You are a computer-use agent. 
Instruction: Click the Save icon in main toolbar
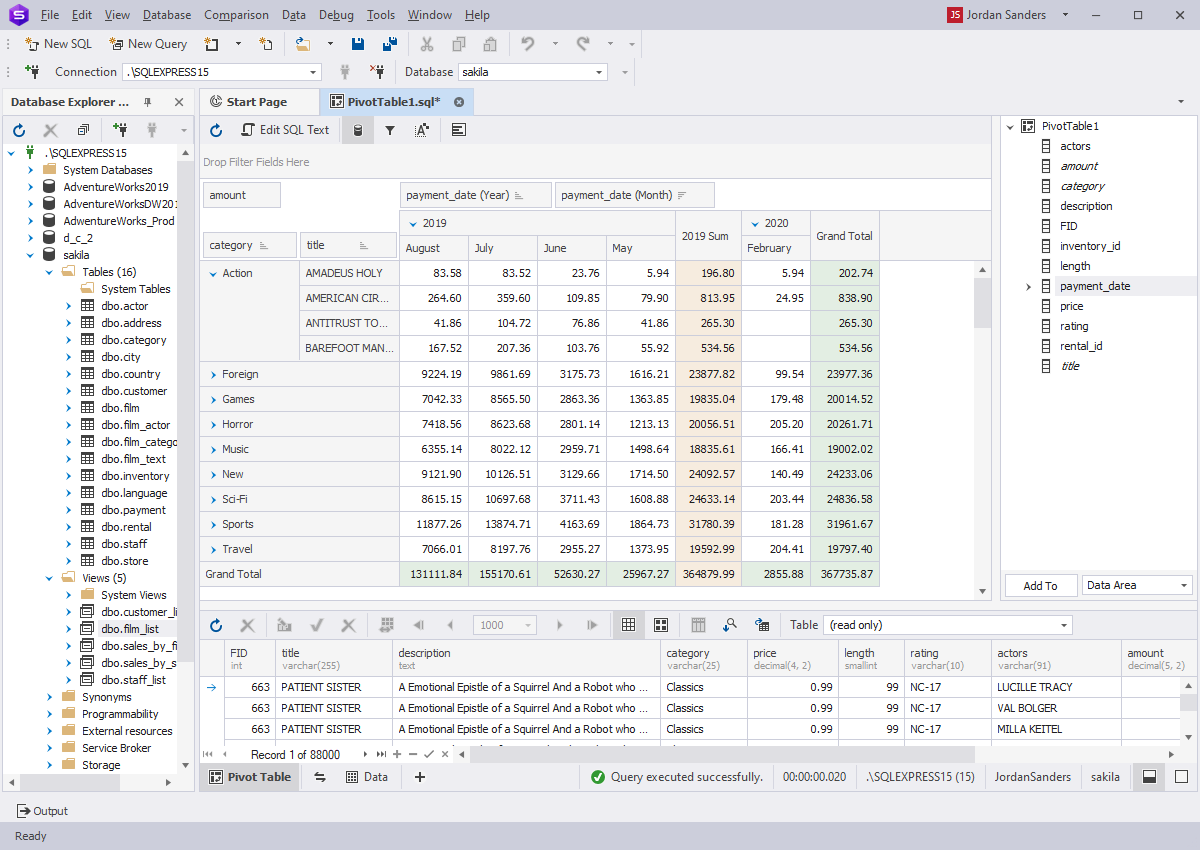(x=357, y=44)
